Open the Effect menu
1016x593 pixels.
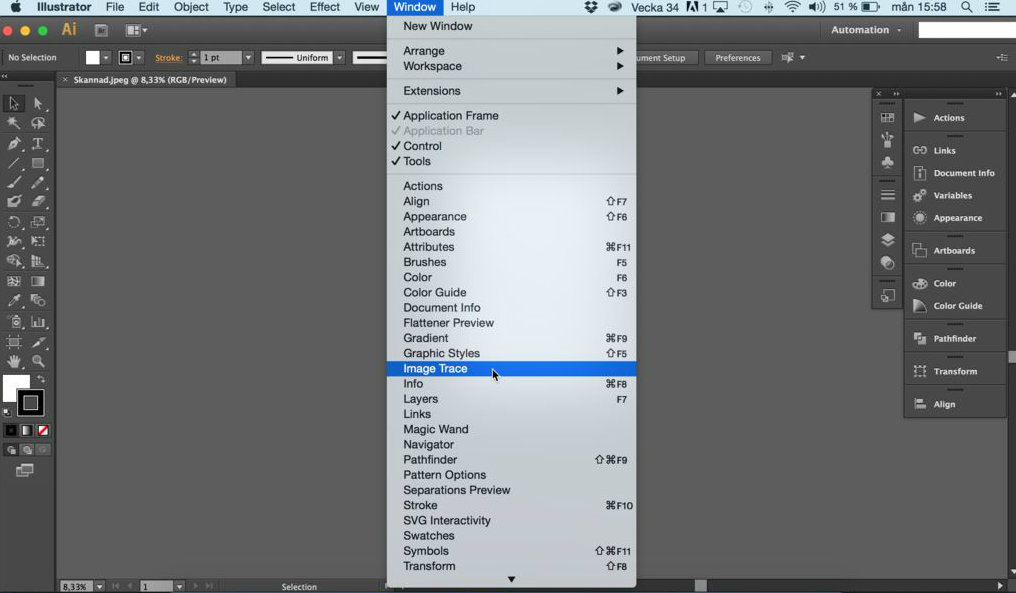(325, 7)
